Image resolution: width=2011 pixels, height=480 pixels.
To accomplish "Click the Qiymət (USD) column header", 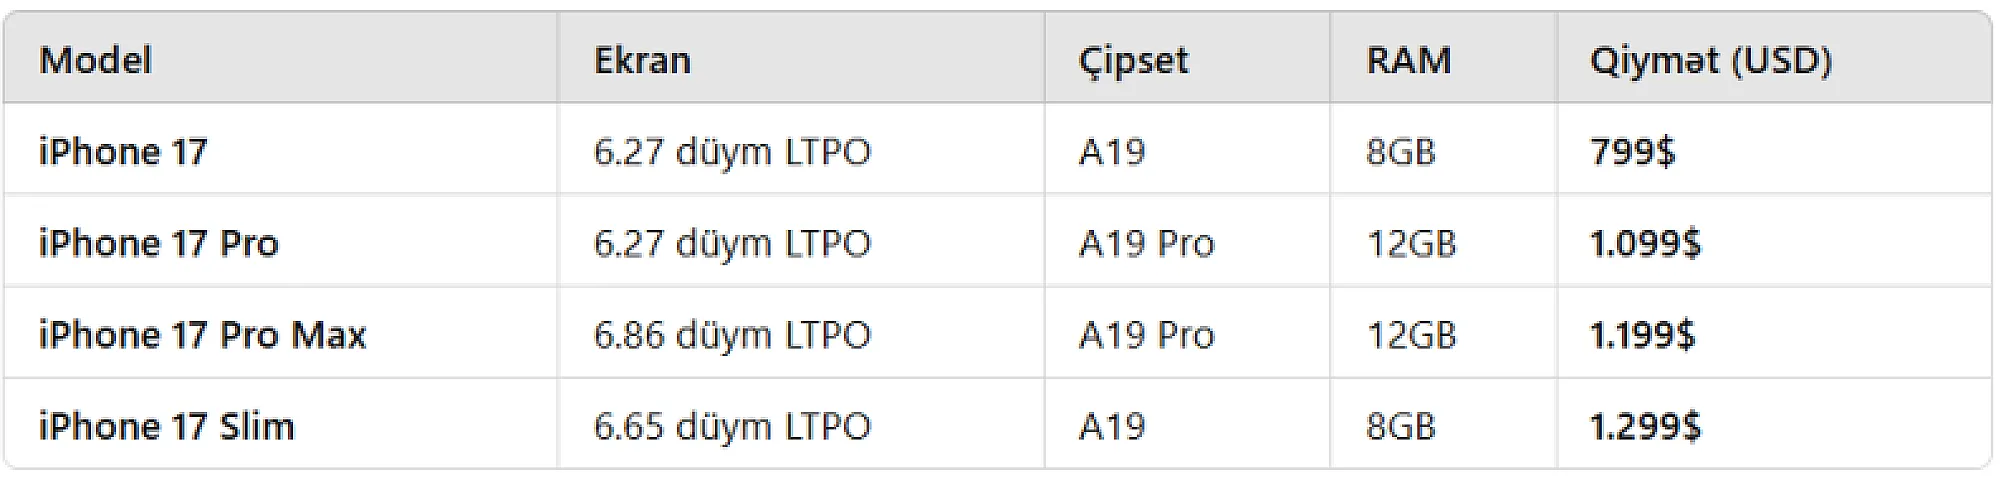I will point(1710,61).
